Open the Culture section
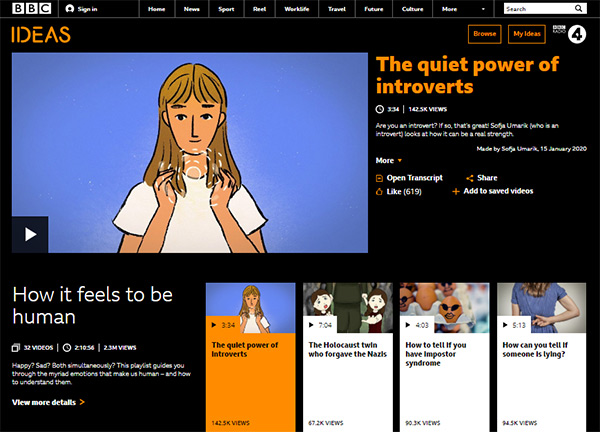The width and height of the screenshot is (600, 432). (412, 9)
